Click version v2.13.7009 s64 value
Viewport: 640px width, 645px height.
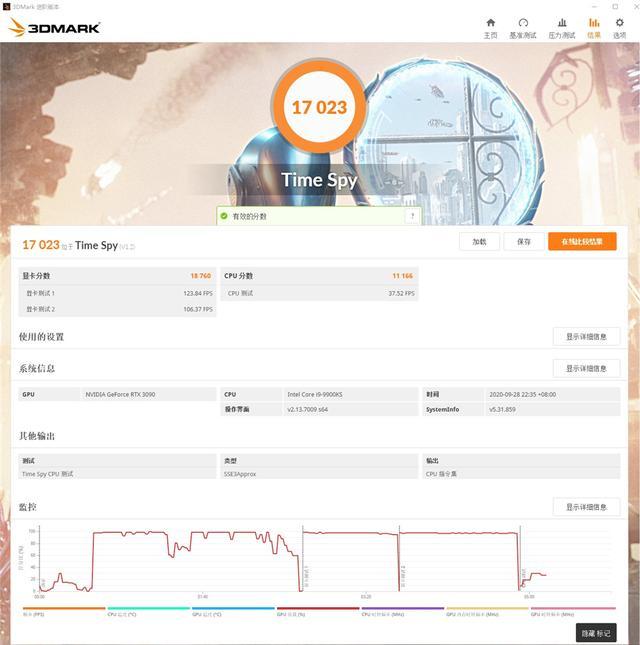(x=308, y=409)
